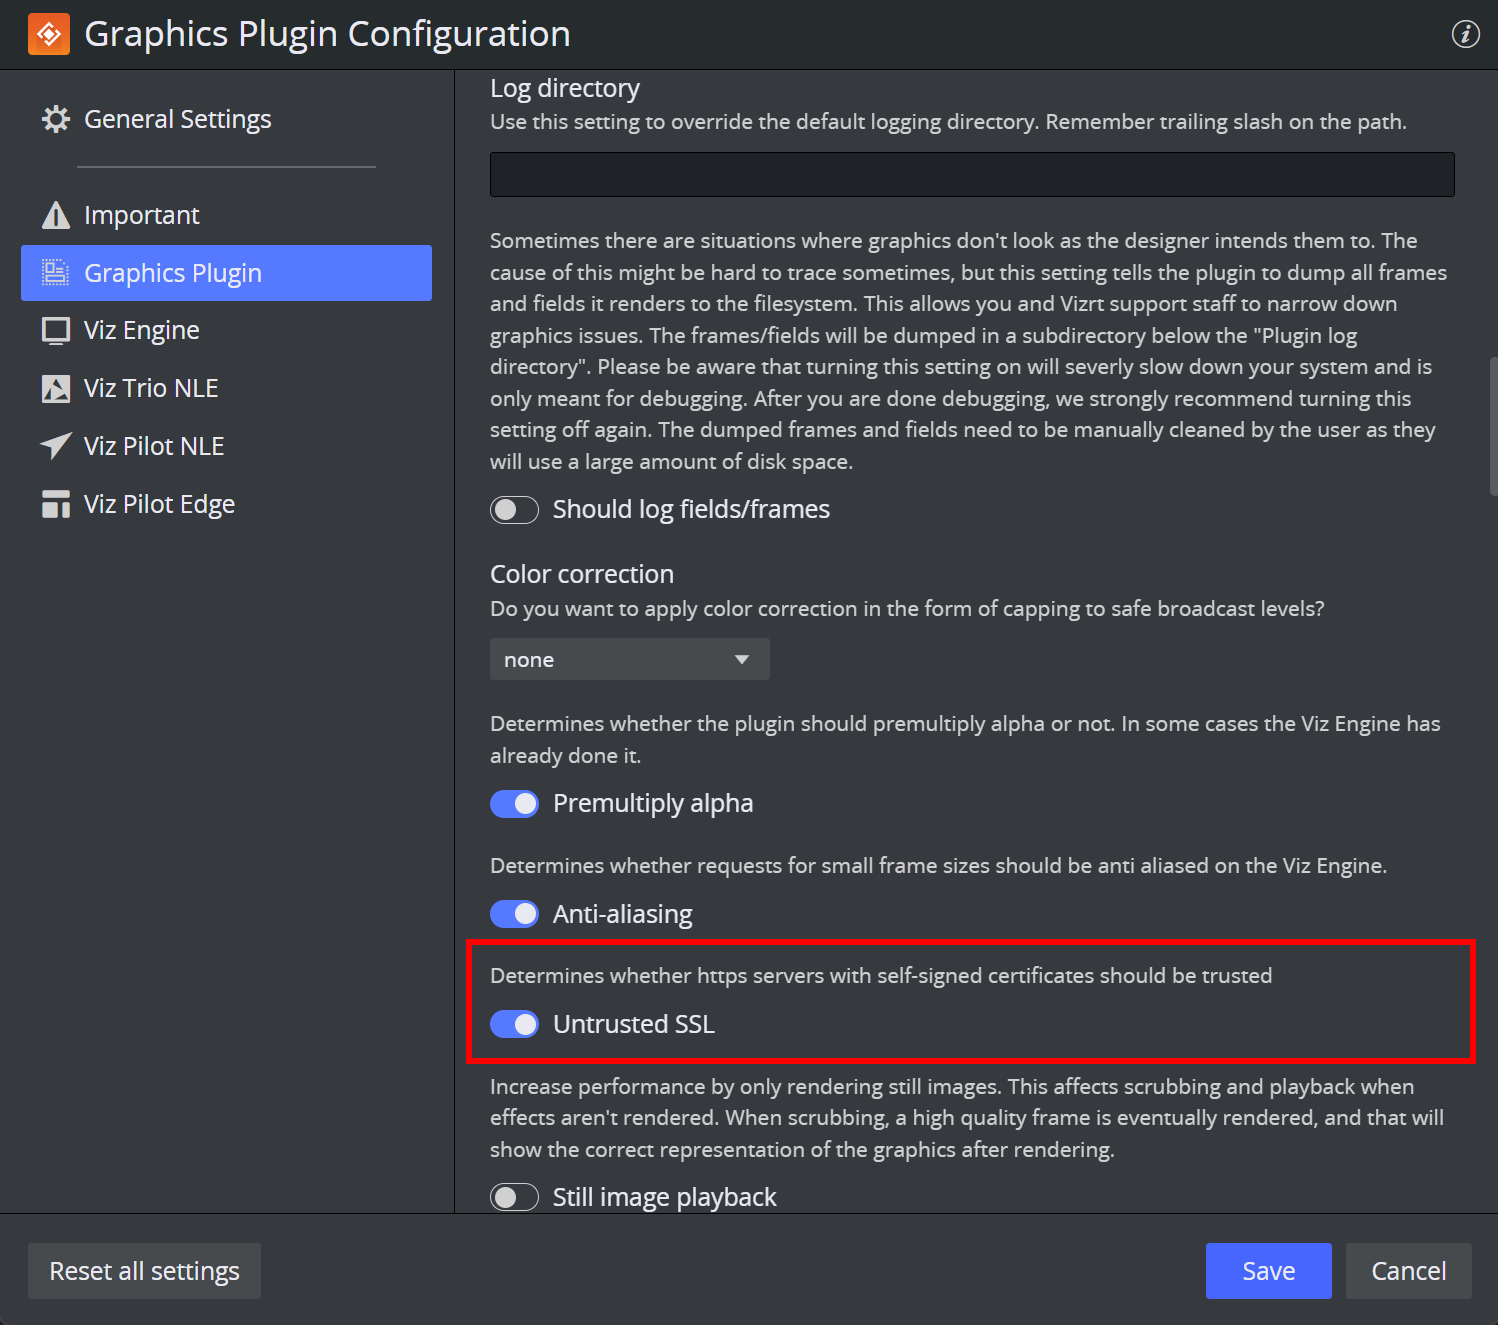The width and height of the screenshot is (1498, 1325).
Task: Click the Viz Engine monitor icon
Action: [x=56, y=331]
